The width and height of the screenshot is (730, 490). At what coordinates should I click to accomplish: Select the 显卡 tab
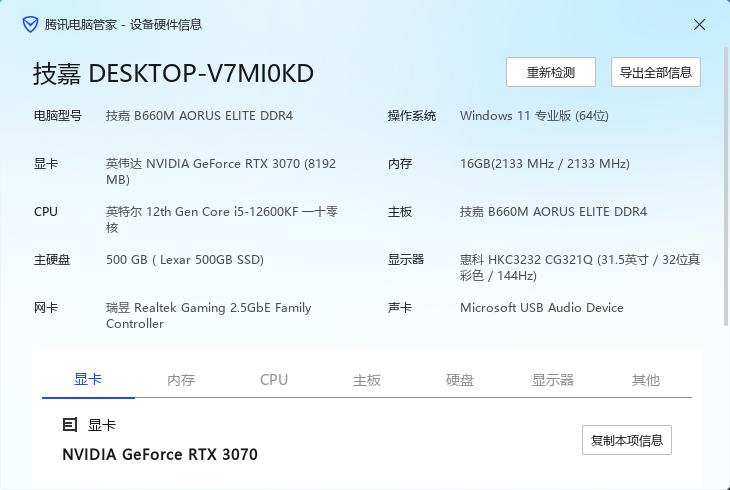pyautogui.click(x=88, y=380)
